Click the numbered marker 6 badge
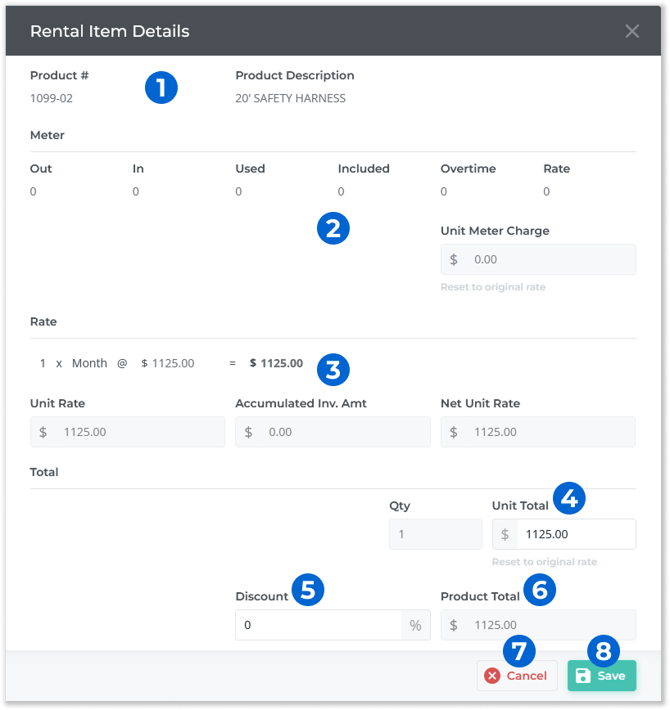Viewport: 670px width, 710px height. [540, 589]
